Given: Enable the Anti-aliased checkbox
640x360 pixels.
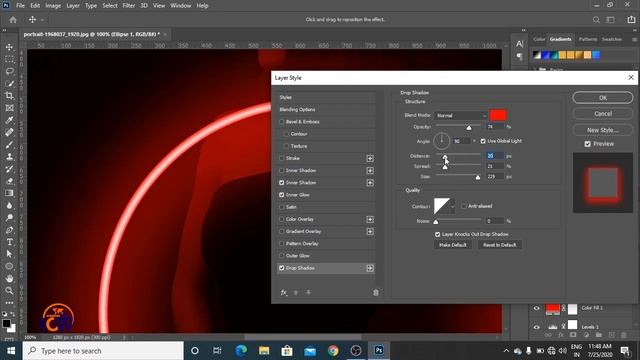Looking at the screenshot, I should coord(464,206).
